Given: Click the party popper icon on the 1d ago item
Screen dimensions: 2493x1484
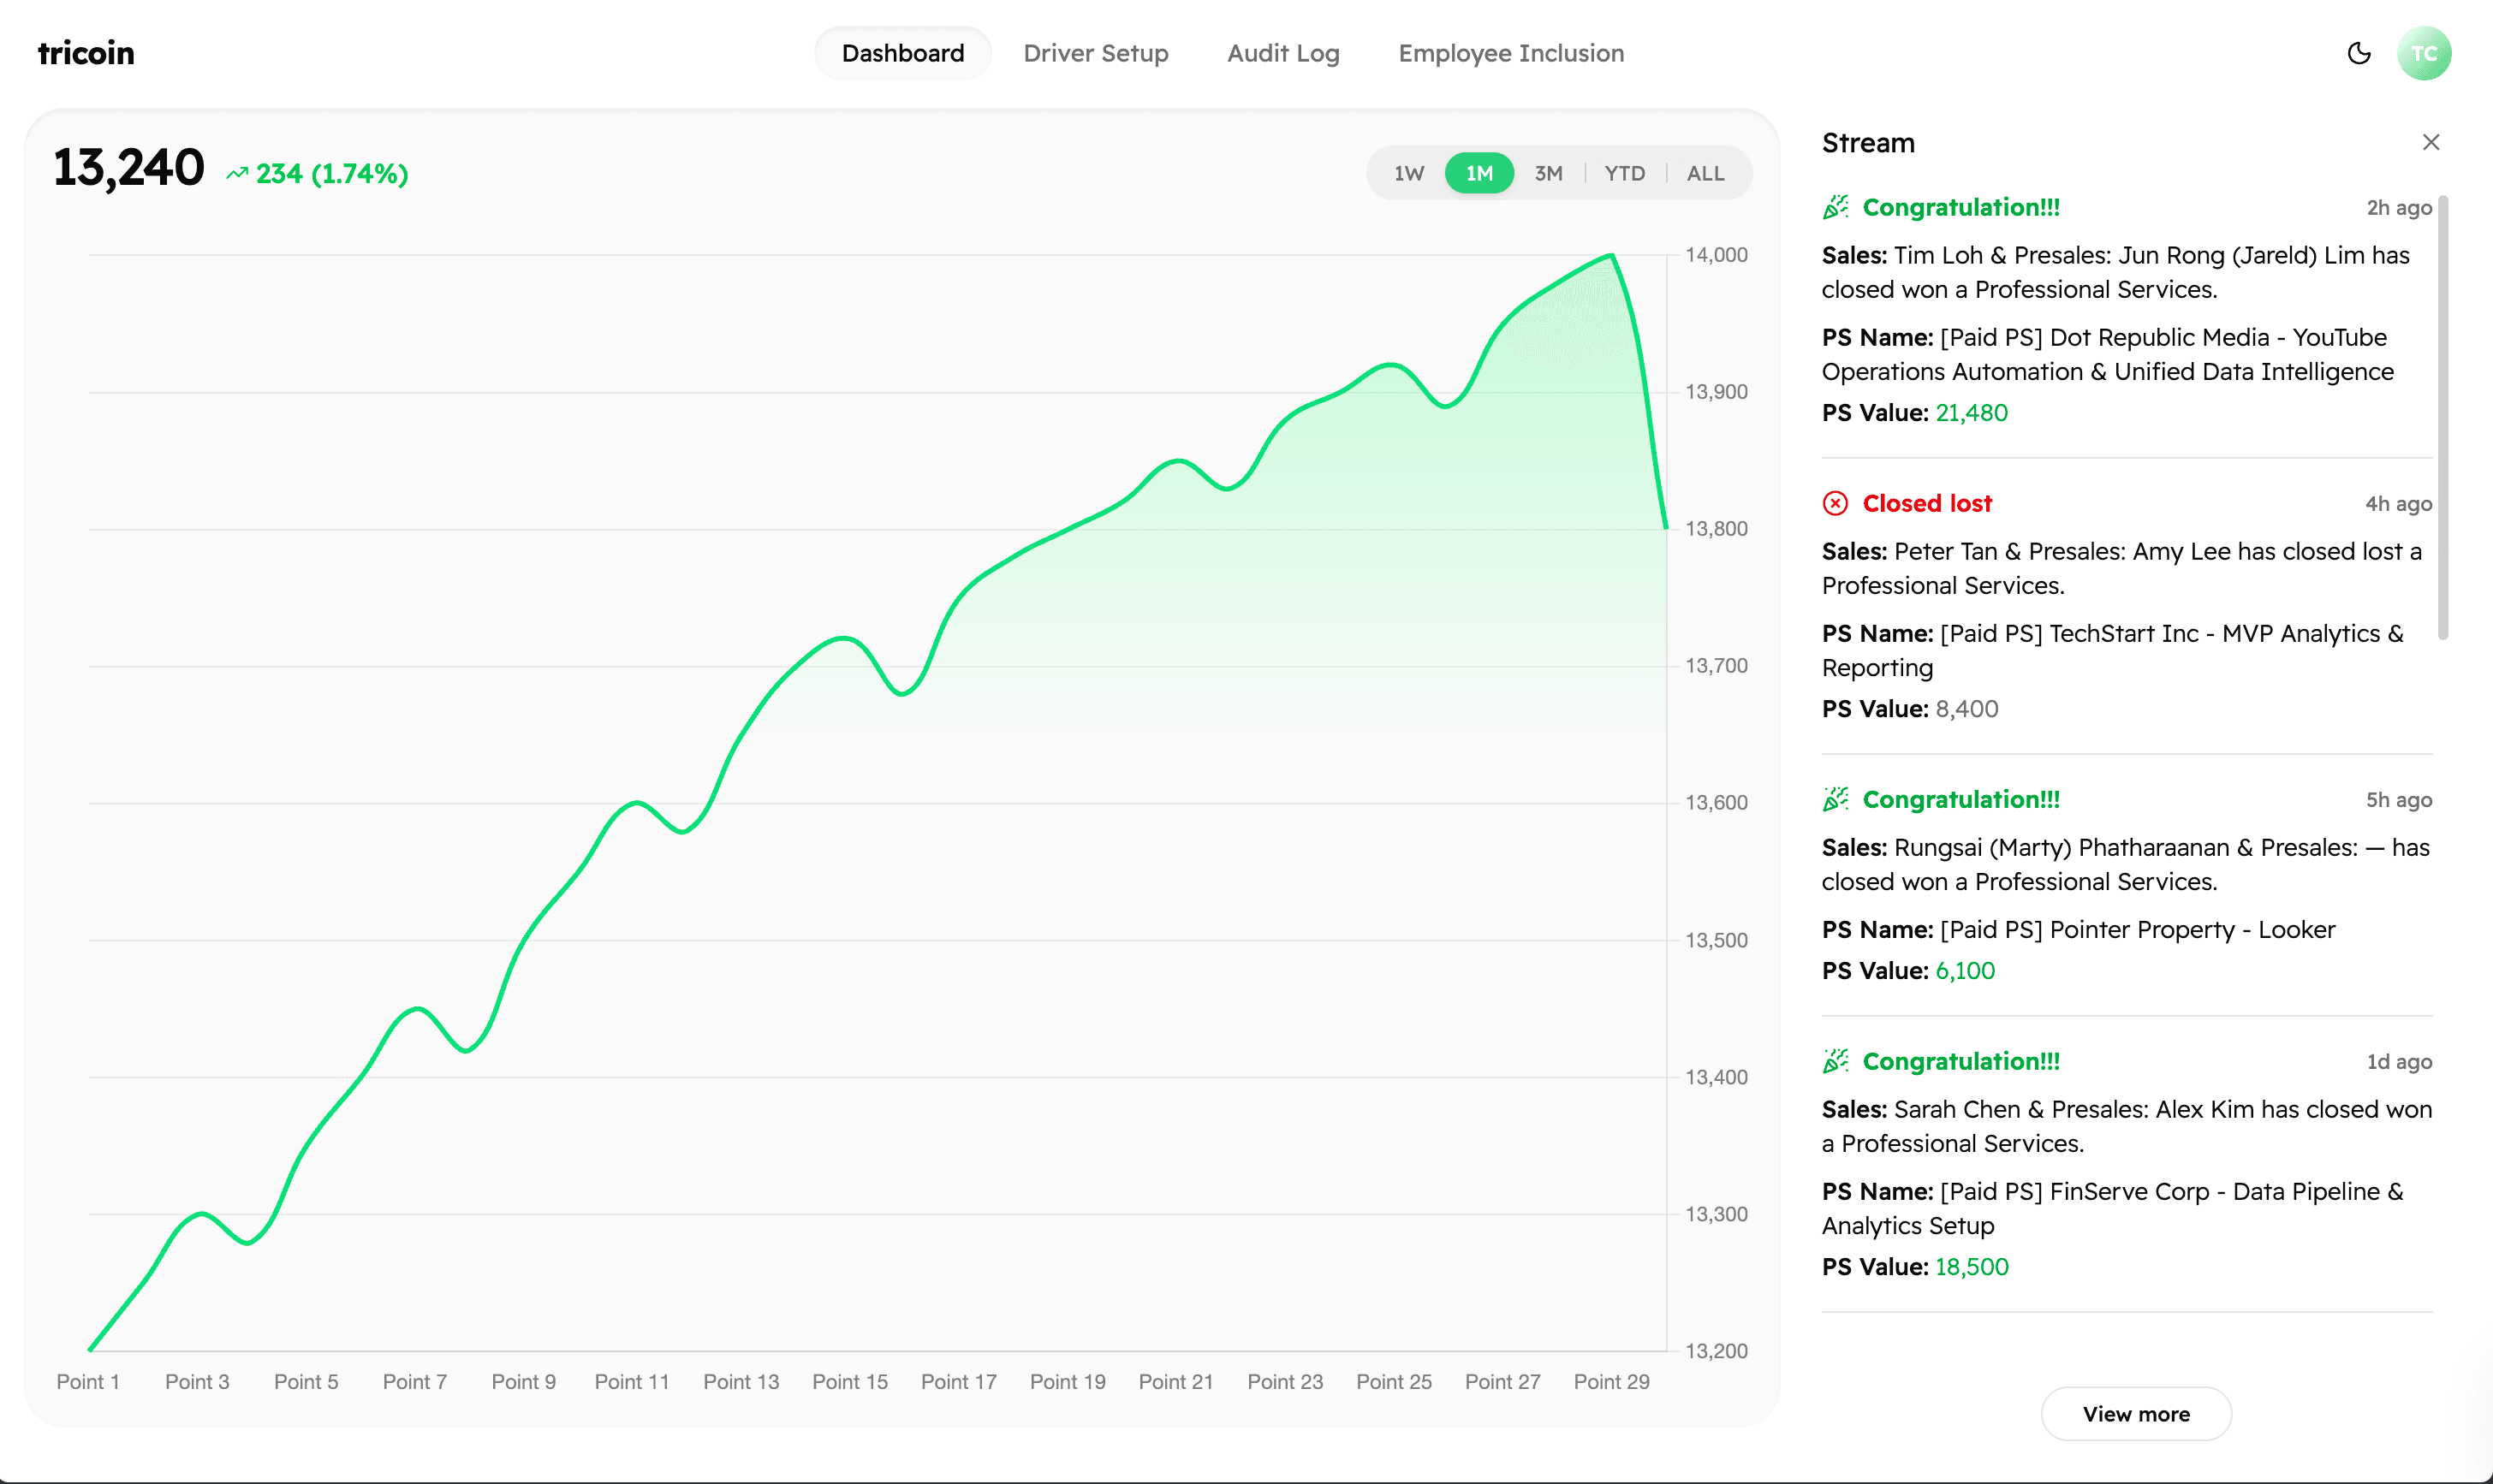Looking at the screenshot, I should 1835,1061.
